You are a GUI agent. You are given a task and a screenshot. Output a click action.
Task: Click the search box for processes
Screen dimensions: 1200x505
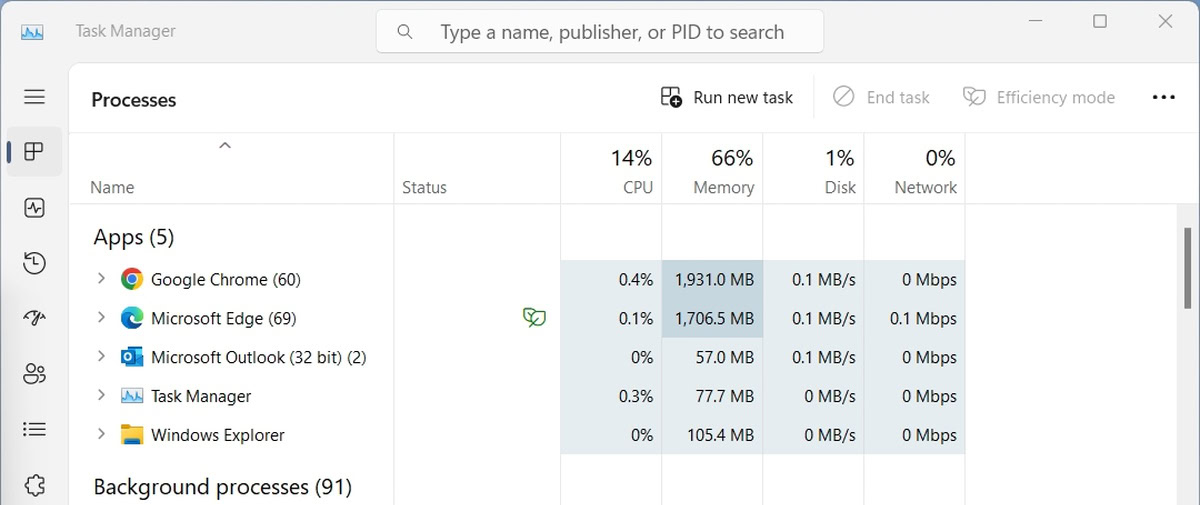pyautogui.click(x=600, y=32)
